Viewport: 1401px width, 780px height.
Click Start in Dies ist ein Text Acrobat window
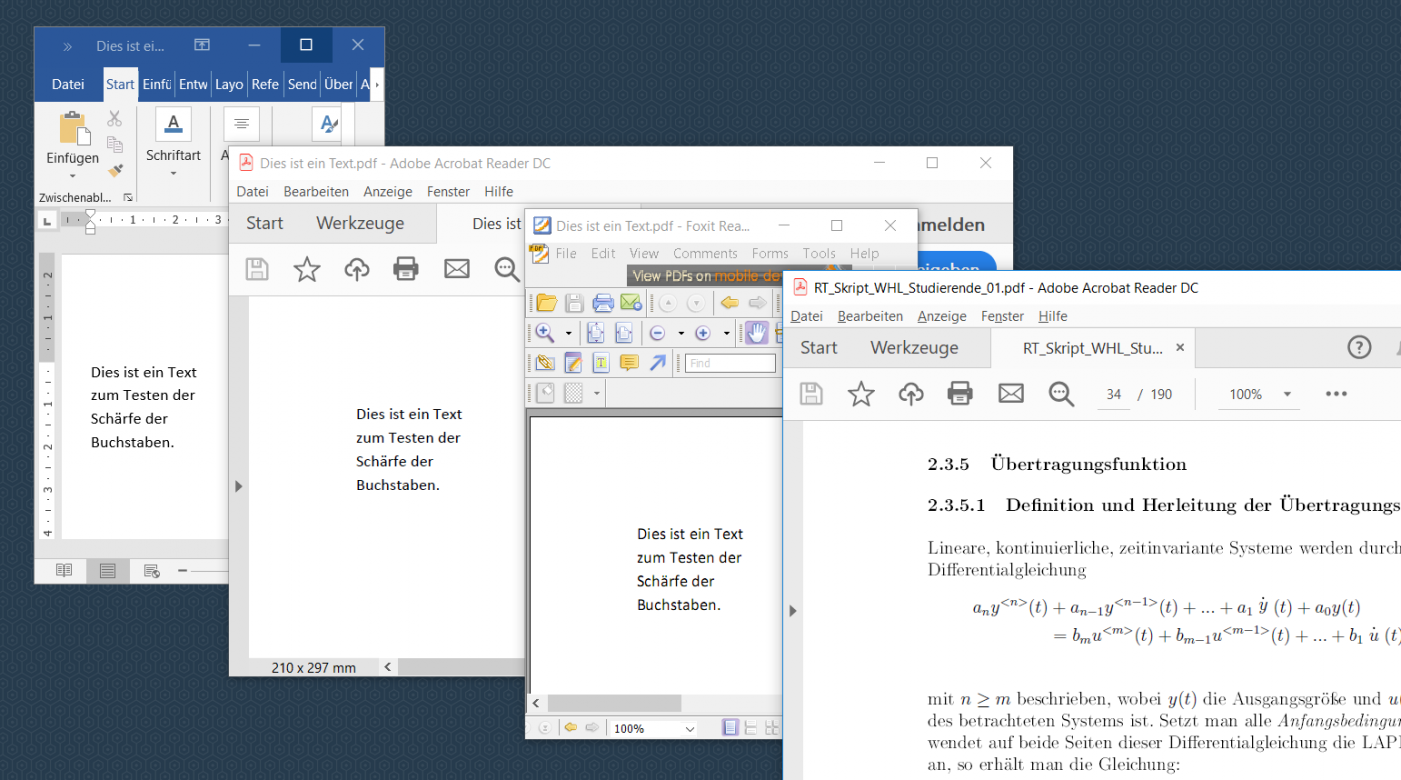[265, 223]
